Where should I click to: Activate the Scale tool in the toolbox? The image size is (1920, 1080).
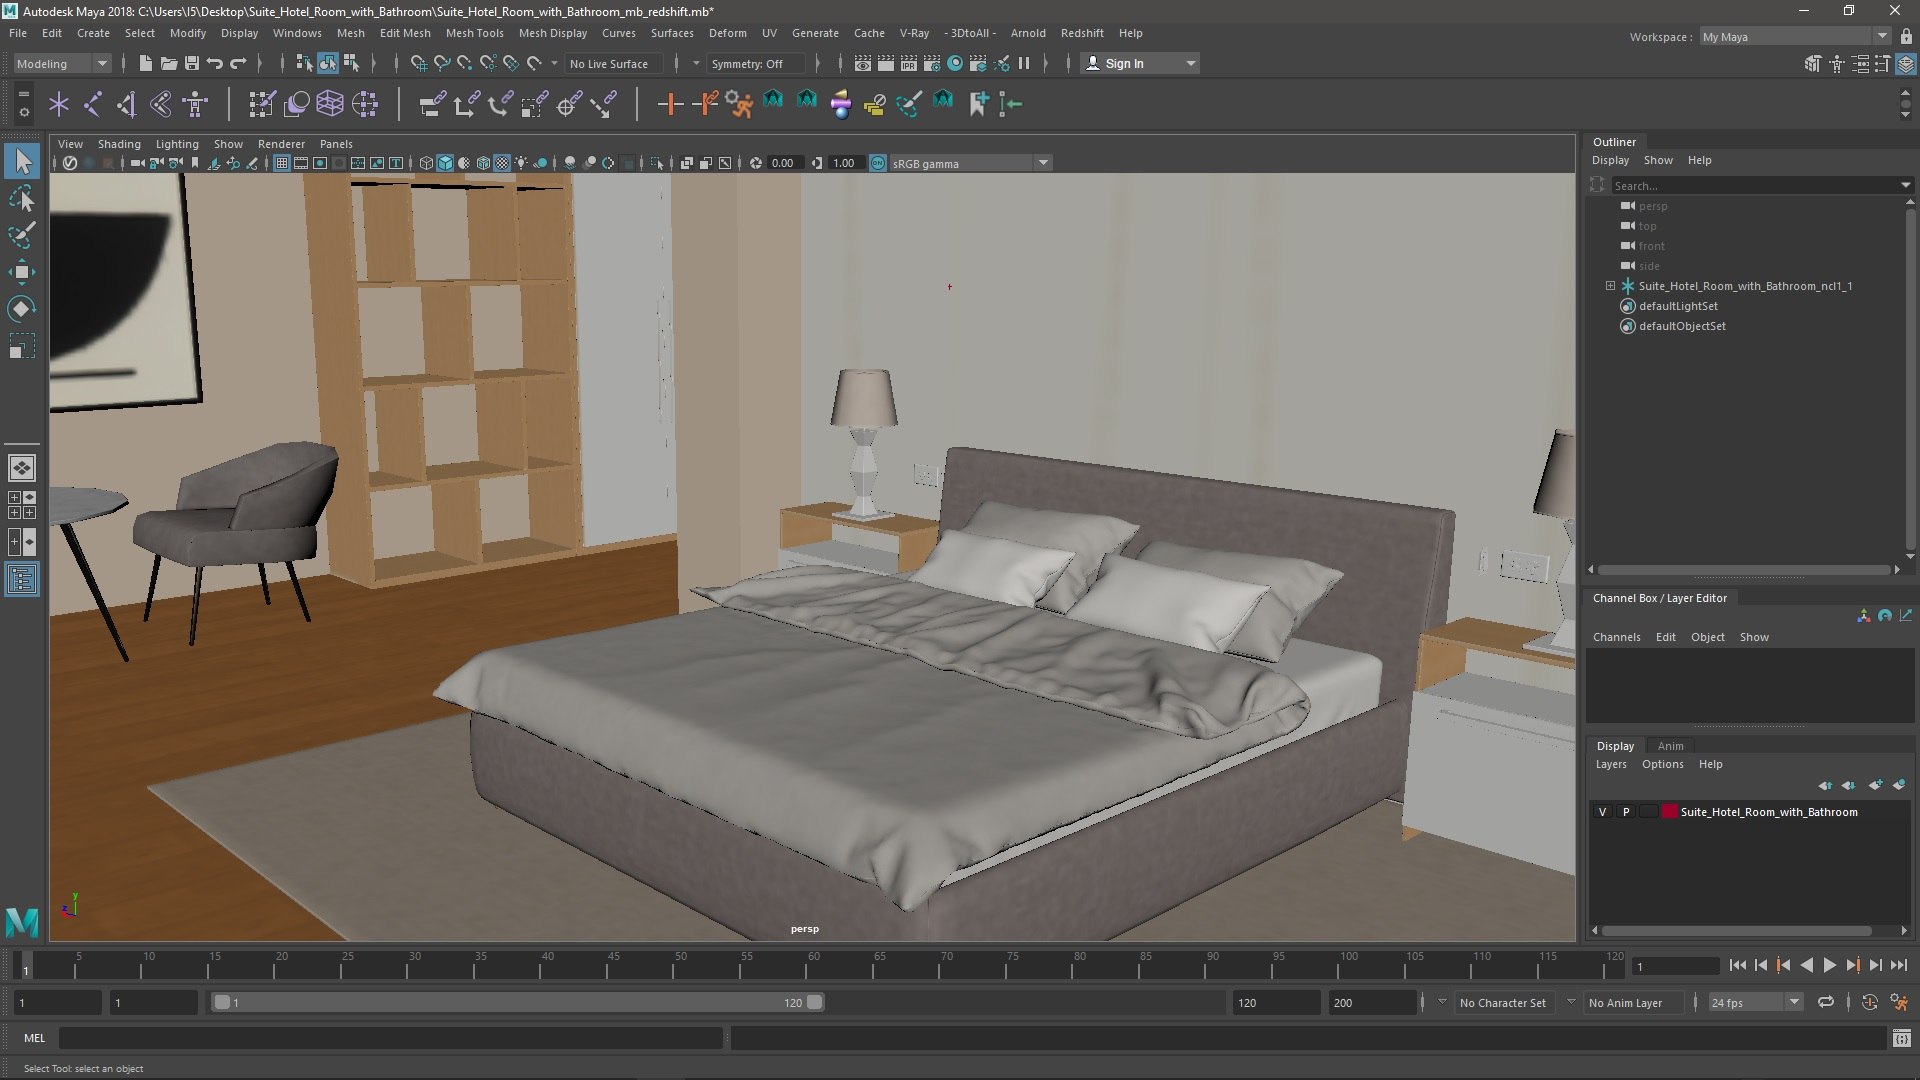pyautogui.click(x=22, y=346)
